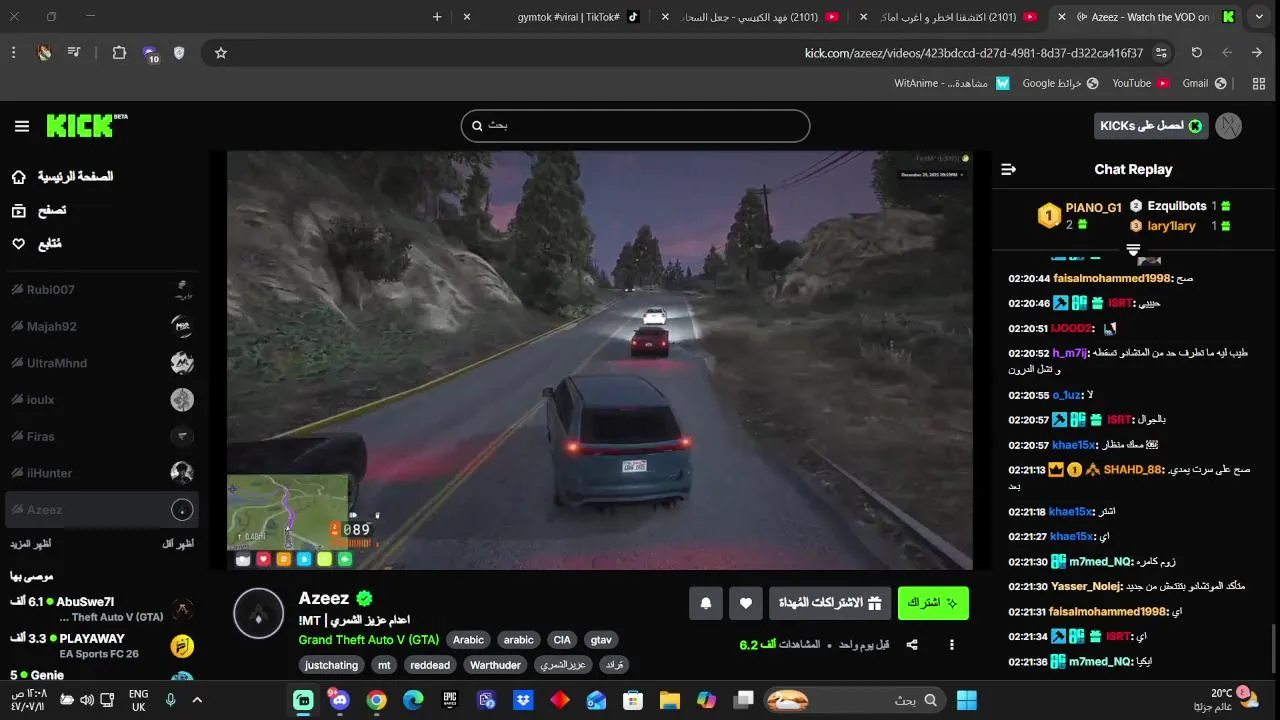This screenshot has width=1280, height=720.
Task: Open the user avatar menu
Action: pos(1229,126)
